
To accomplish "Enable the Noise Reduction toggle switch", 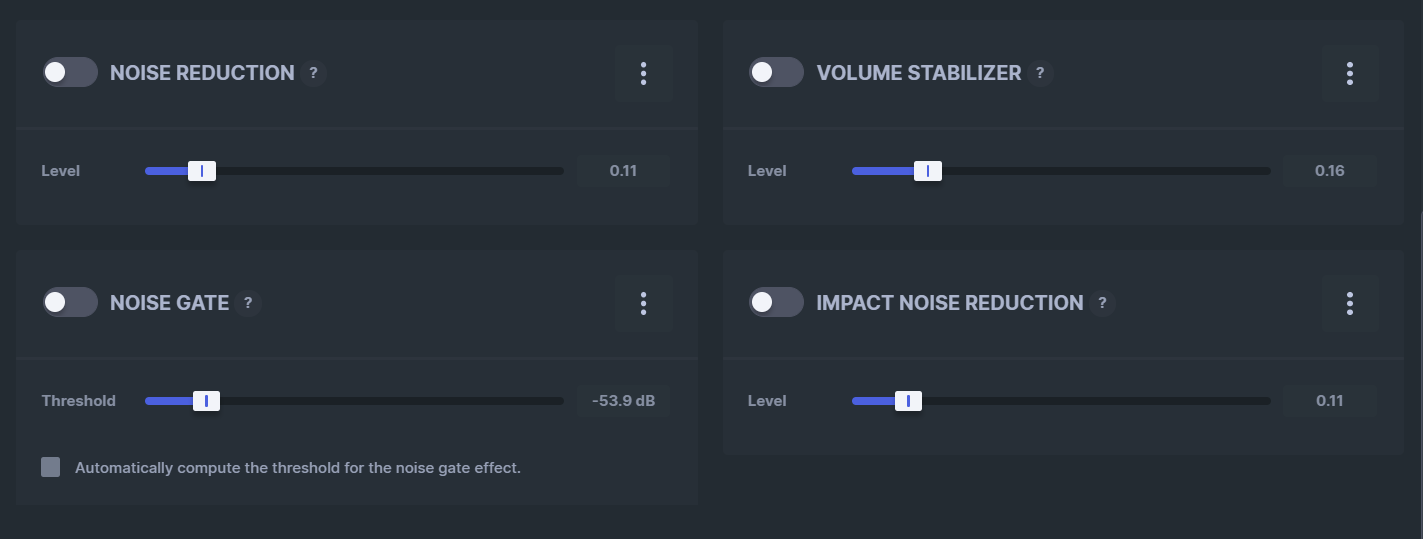I will click(x=70, y=72).
